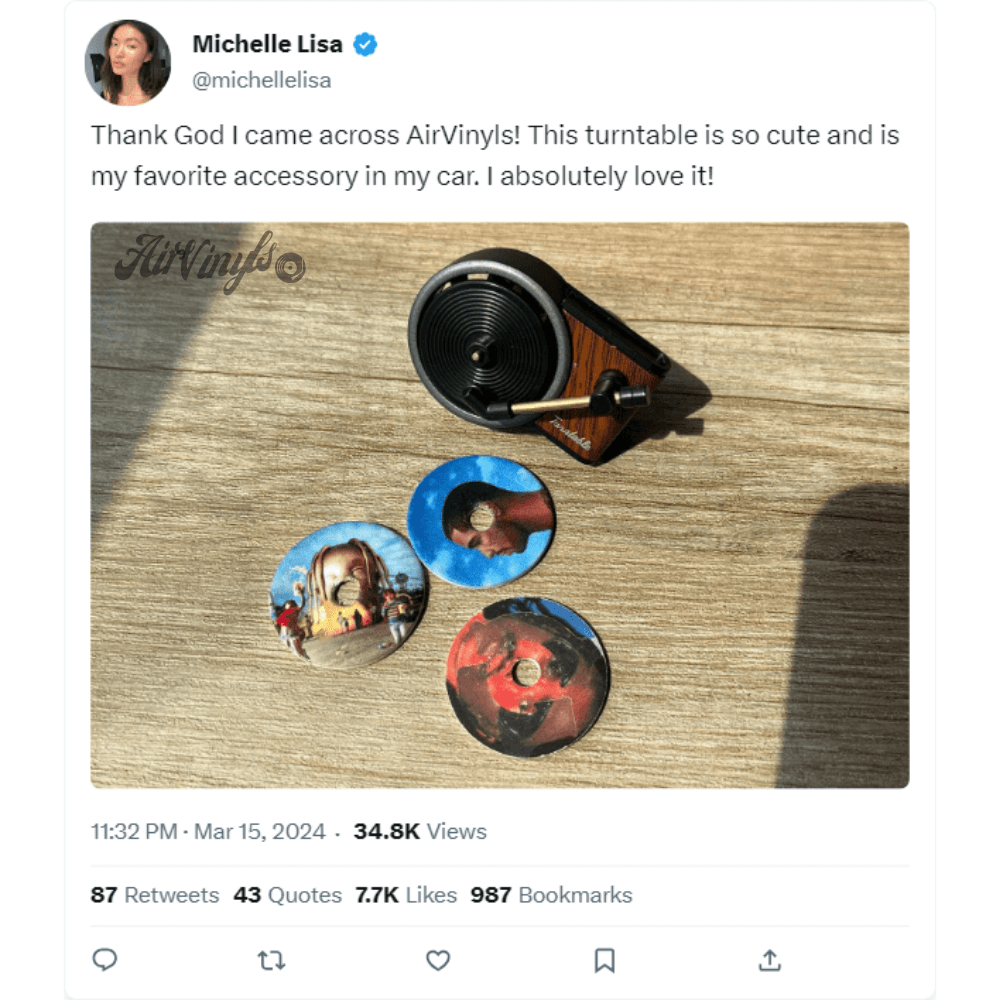Image resolution: width=1000 pixels, height=1000 pixels.
Task: Click the tweet text about AirVinyls
Action: pyautogui.click(x=495, y=155)
